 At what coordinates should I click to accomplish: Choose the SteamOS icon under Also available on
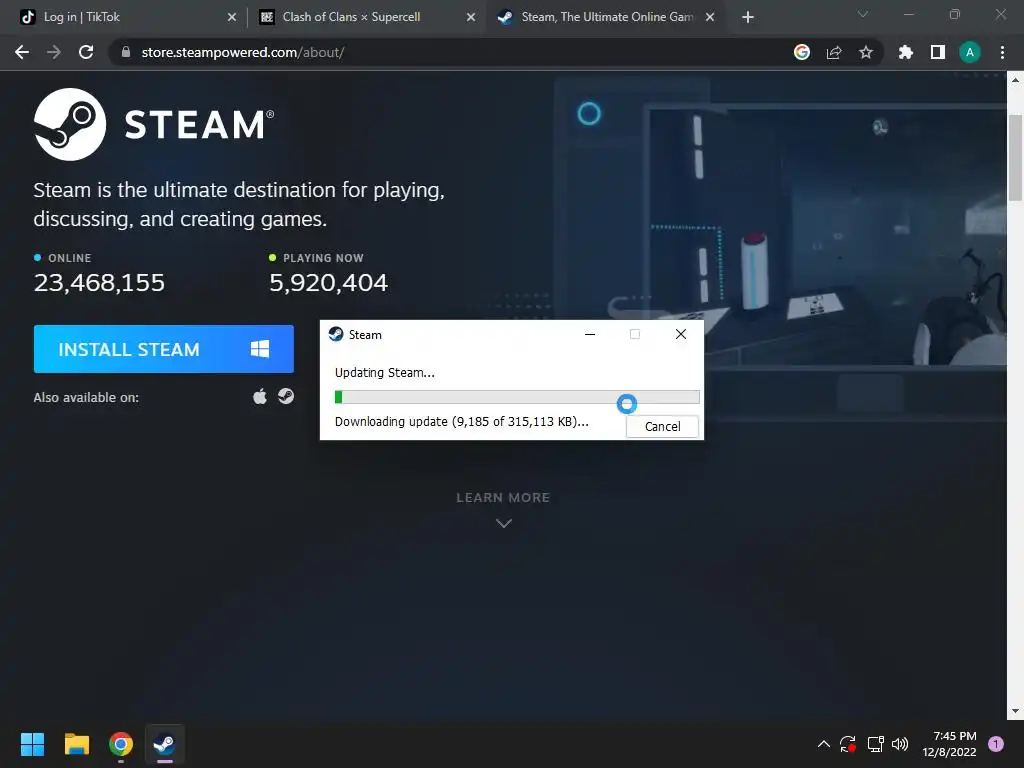pos(286,396)
